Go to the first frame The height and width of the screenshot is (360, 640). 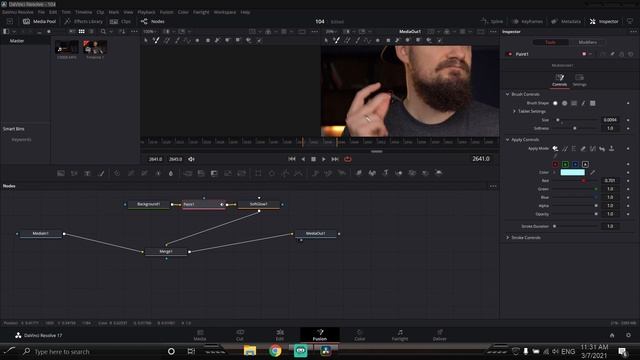(291, 159)
